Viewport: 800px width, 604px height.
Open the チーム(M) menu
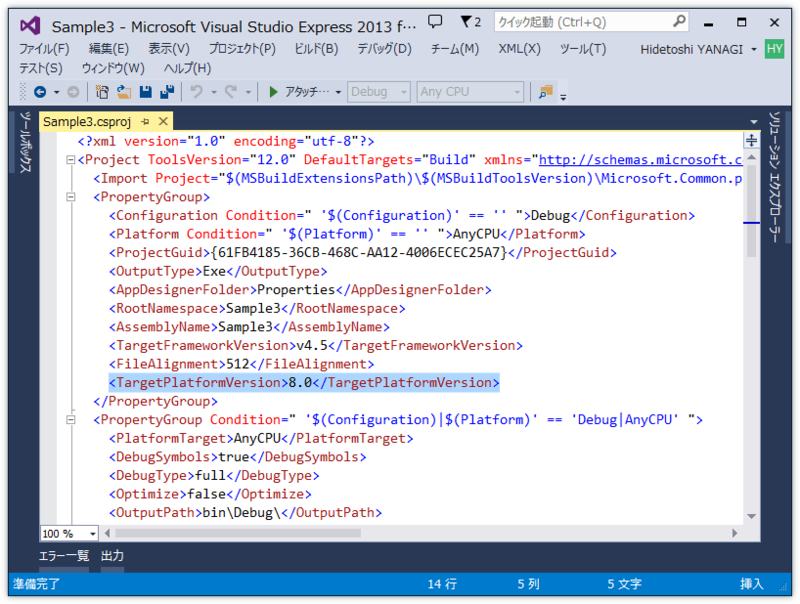tap(455, 49)
